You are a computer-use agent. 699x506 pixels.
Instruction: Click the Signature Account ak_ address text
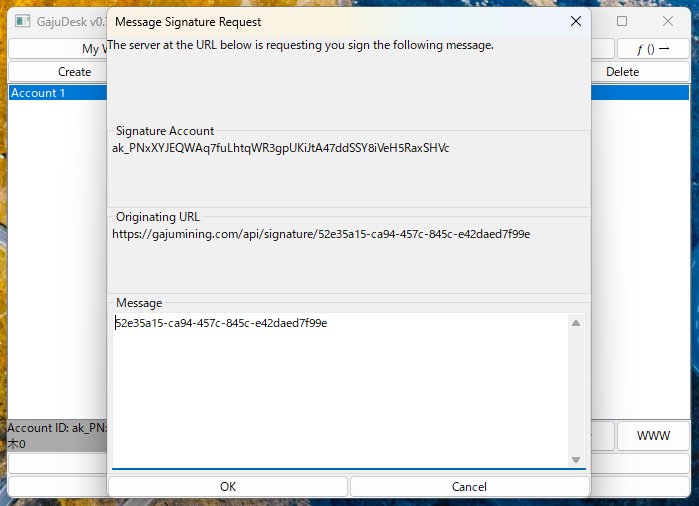[281, 148]
